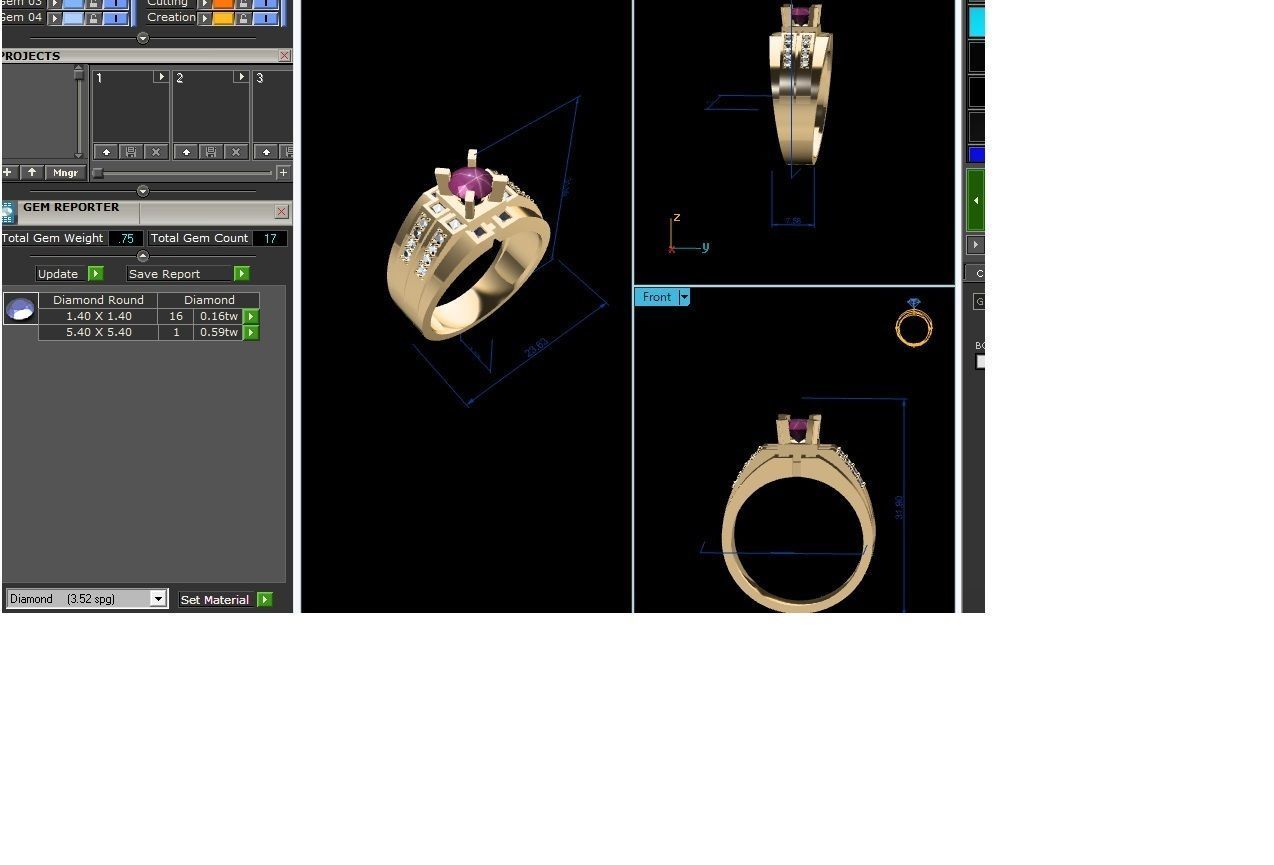Open the Front viewport view dropdown
The height and width of the screenshot is (865, 1274).
(684, 297)
